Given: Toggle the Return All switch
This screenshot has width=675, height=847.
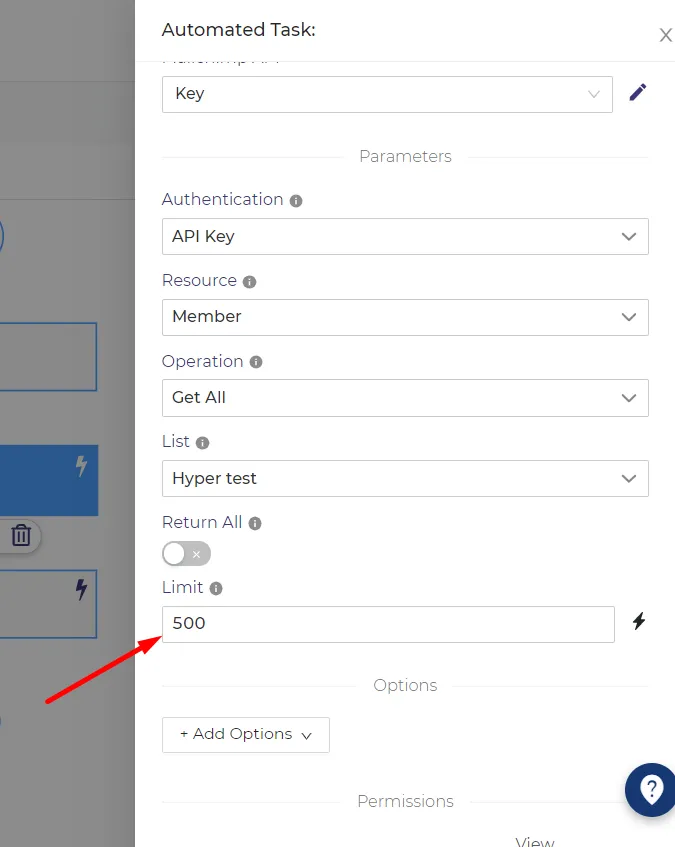Looking at the screenshot, I should pos(186,554).
